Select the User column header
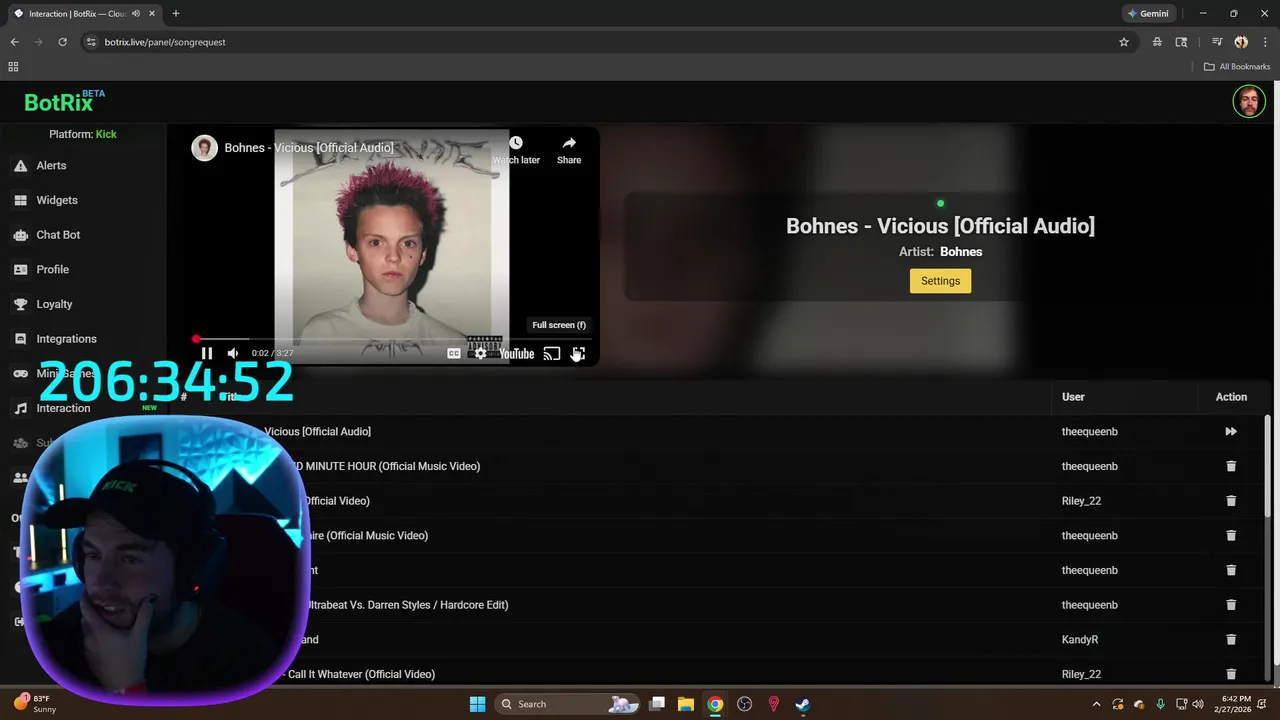 (x=1073, y=397)
